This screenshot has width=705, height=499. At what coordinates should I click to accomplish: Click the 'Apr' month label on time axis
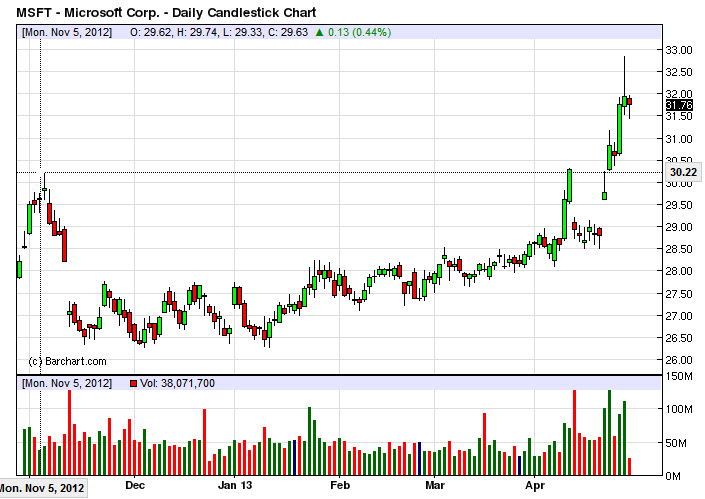click(535, 486)
